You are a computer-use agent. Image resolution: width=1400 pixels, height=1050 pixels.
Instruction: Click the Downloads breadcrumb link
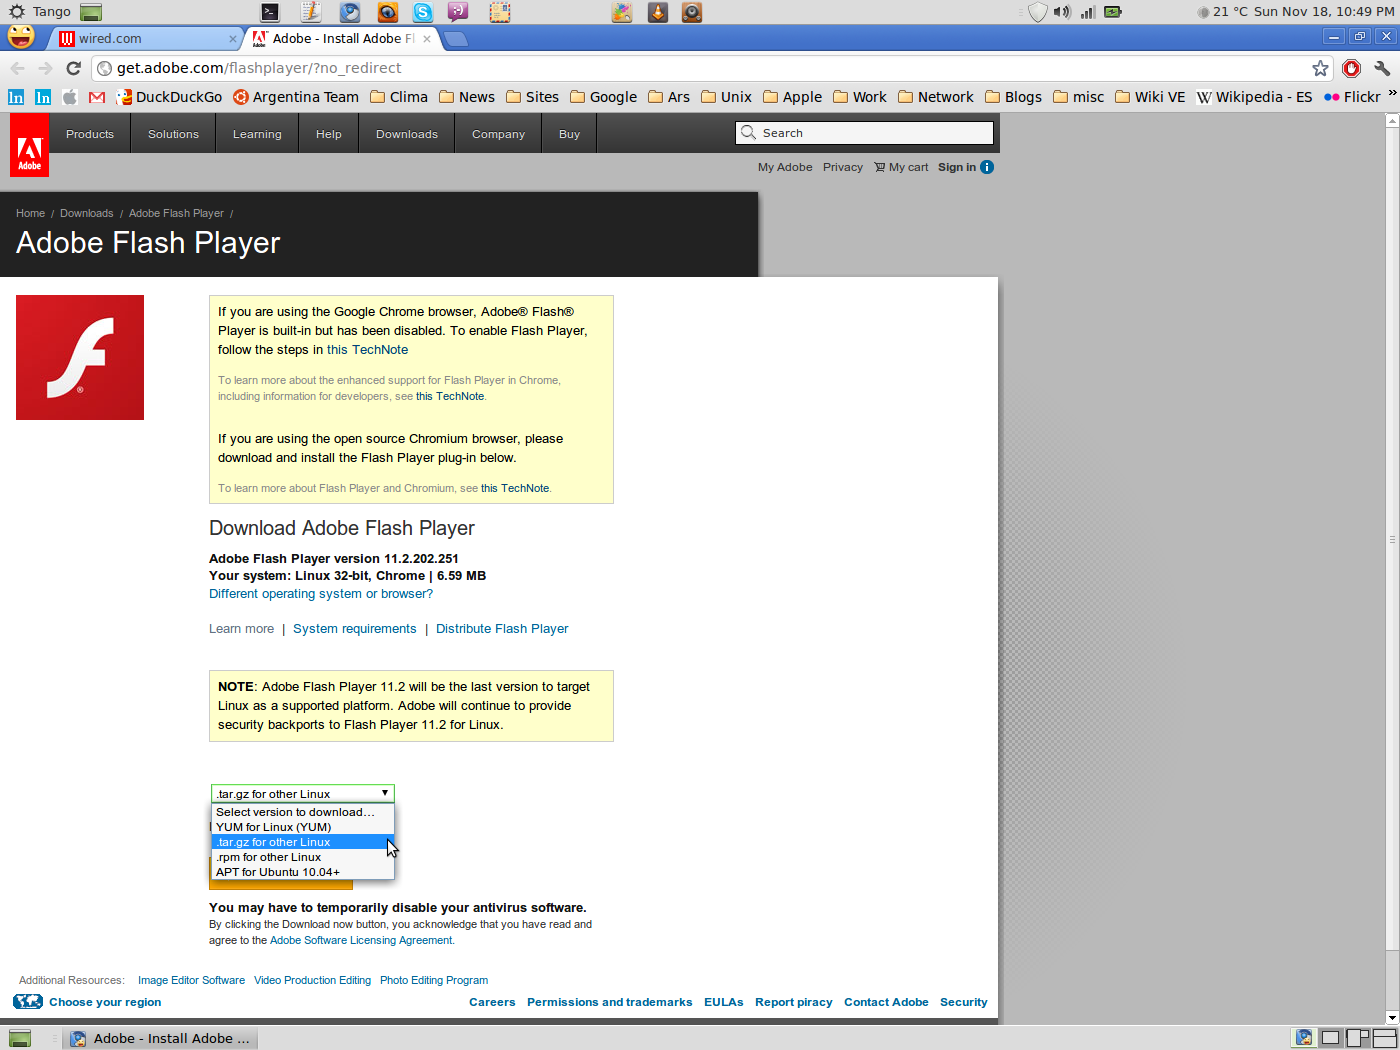click(86, 213)
